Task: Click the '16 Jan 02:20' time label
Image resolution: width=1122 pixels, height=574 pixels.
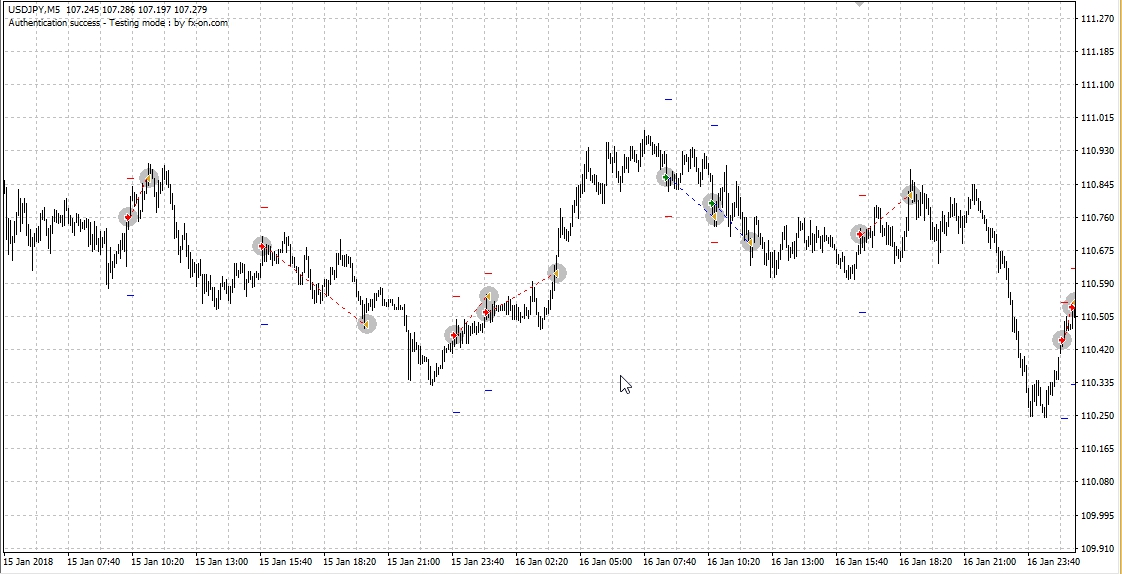Action: point(542,563)
